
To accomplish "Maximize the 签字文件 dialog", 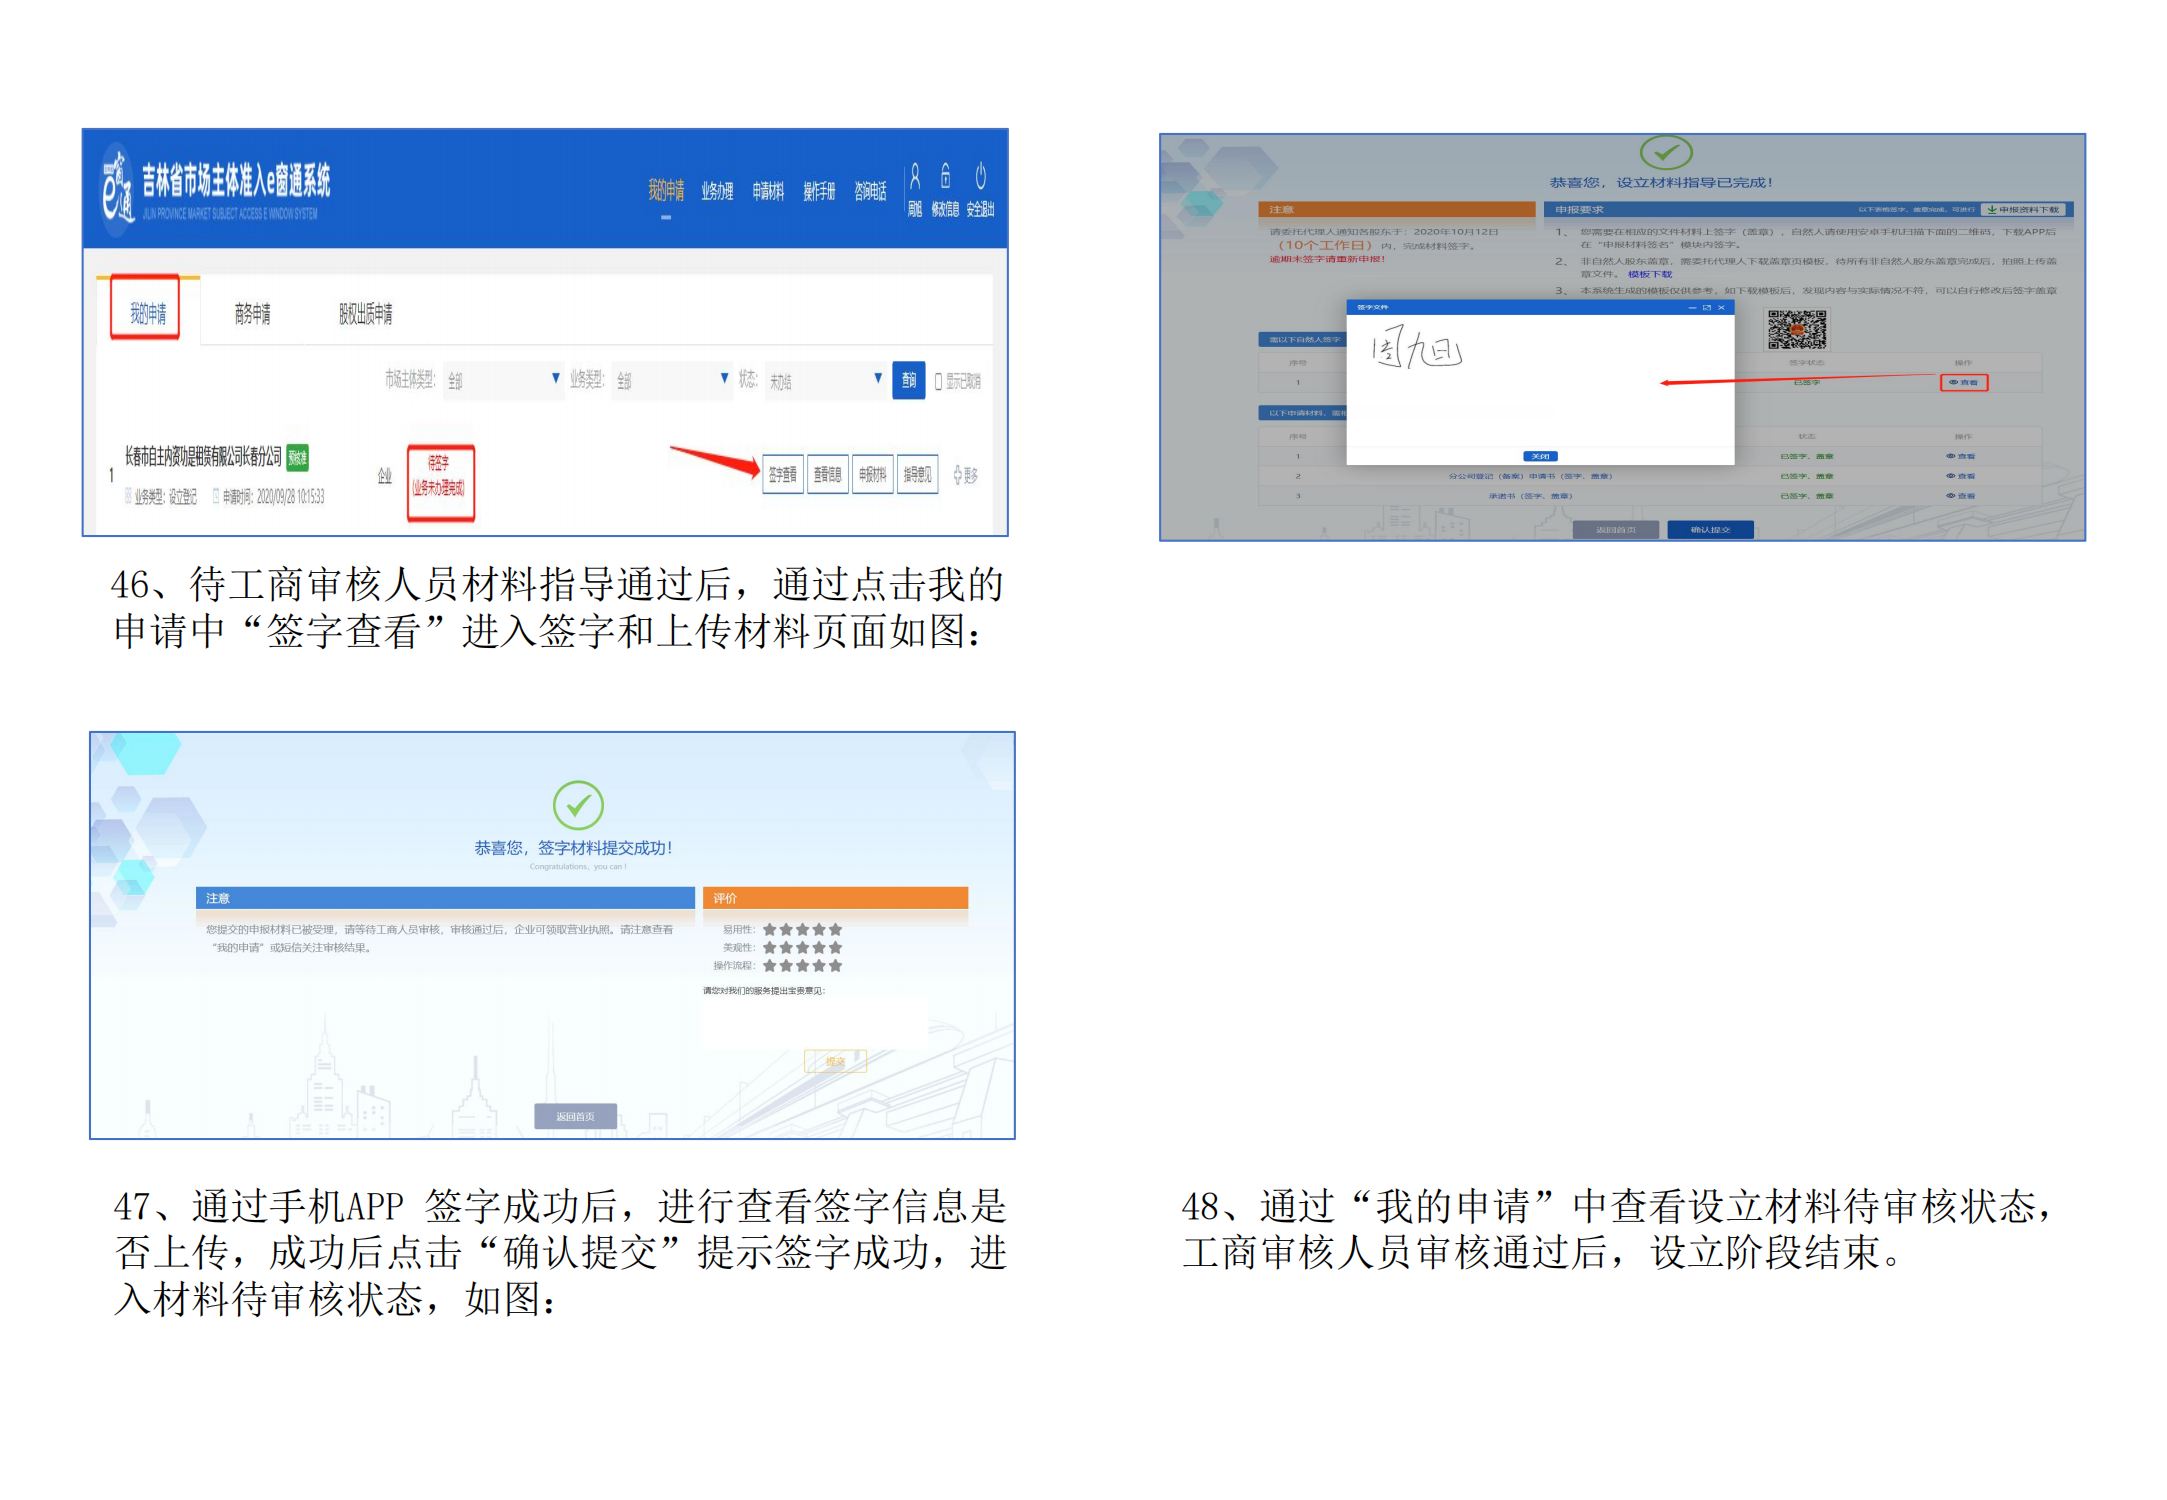I will (x=1707, y=308).
